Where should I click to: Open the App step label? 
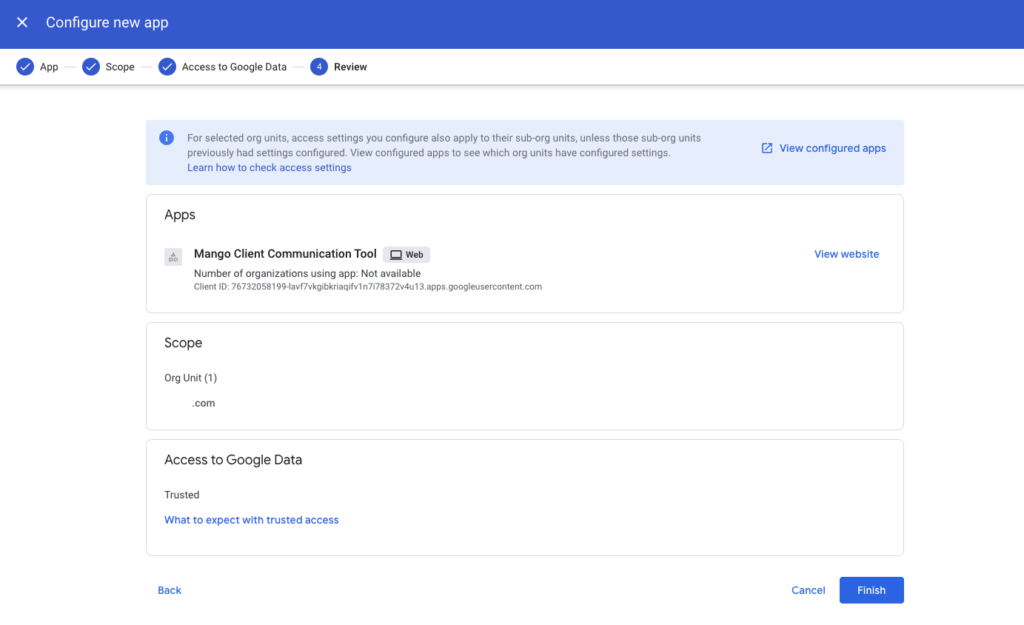pos(49,67)
